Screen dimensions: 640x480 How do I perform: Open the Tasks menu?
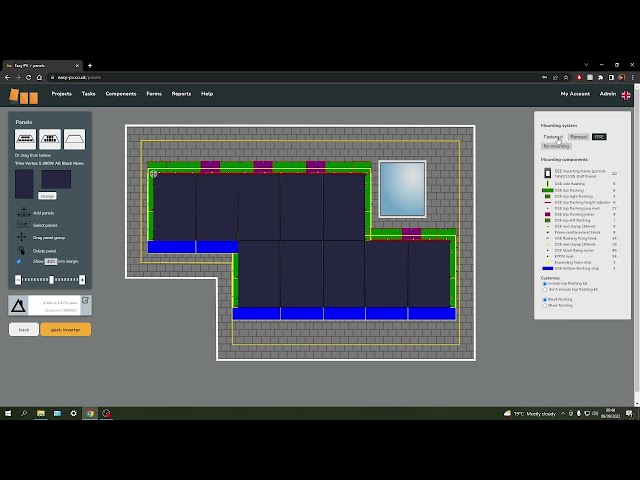tap(89, 94)
